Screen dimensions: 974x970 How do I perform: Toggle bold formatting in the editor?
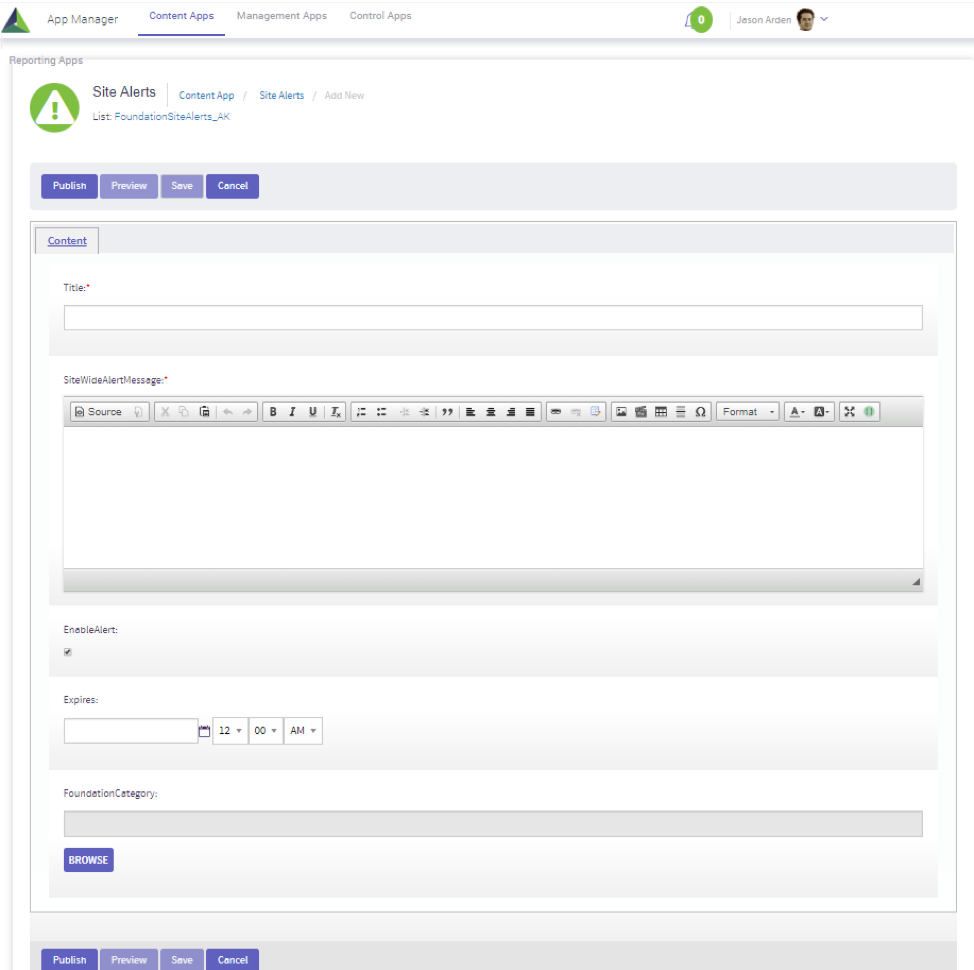click(273, 412)
